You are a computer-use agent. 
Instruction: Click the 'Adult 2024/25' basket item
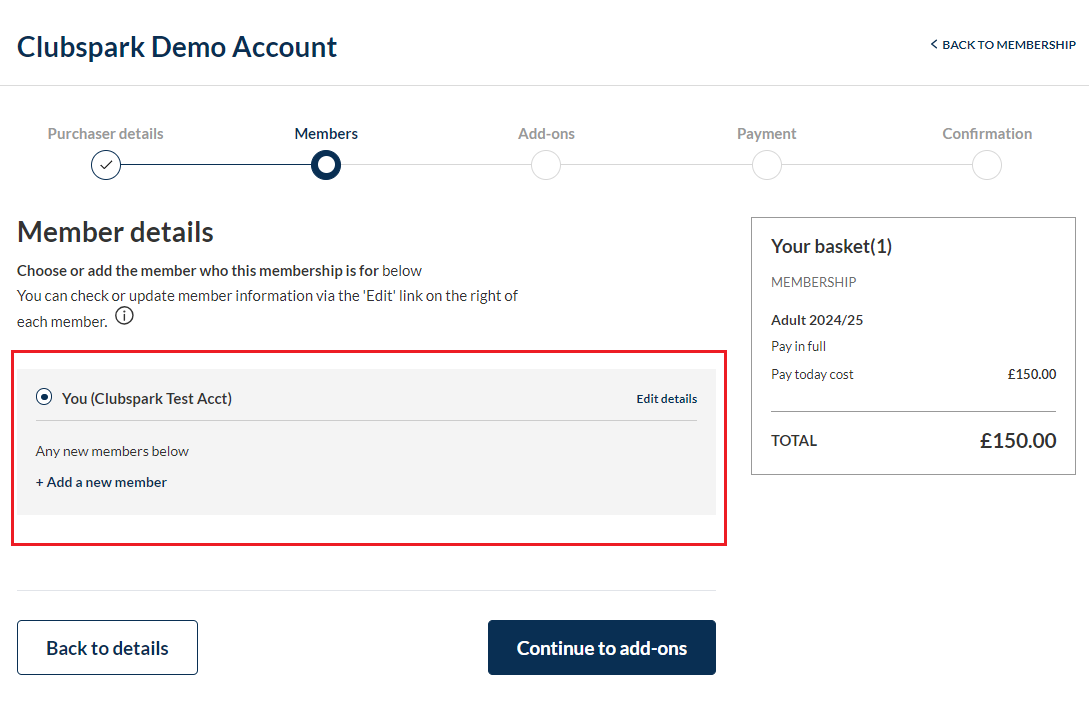[817, 320]
